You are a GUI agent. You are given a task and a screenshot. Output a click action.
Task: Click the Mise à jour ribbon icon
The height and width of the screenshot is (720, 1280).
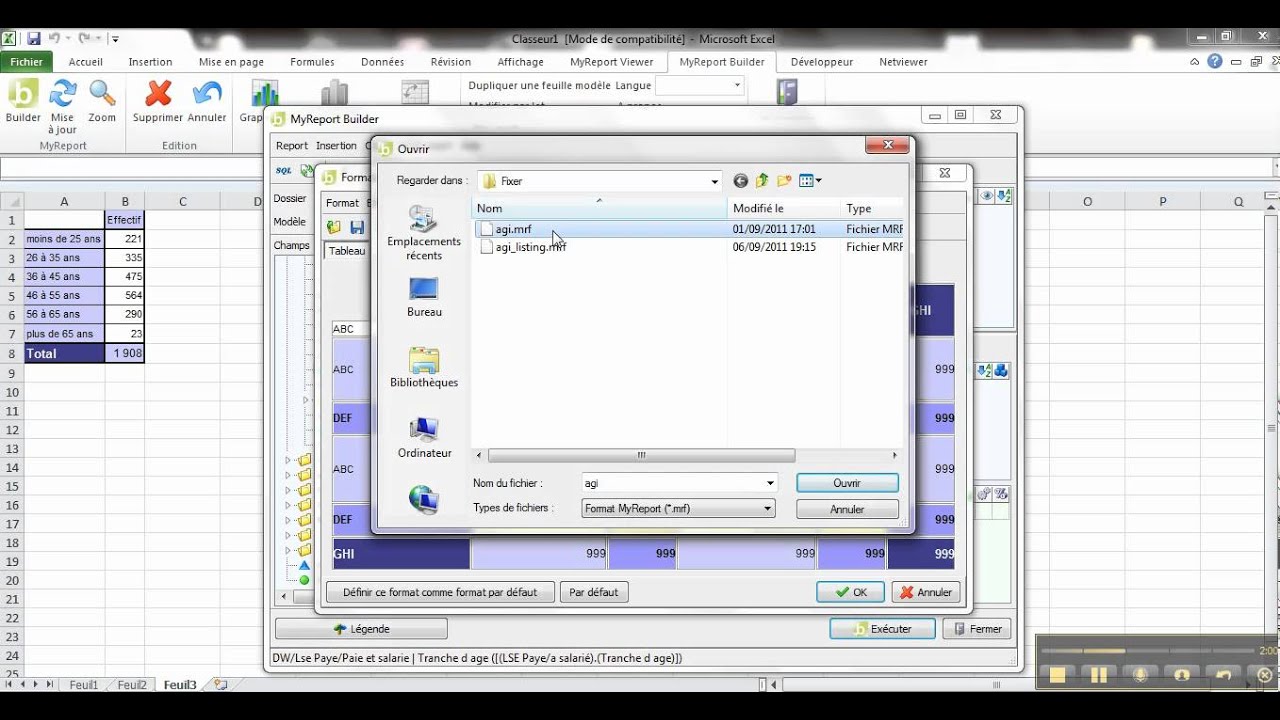[x=63, y=93]
